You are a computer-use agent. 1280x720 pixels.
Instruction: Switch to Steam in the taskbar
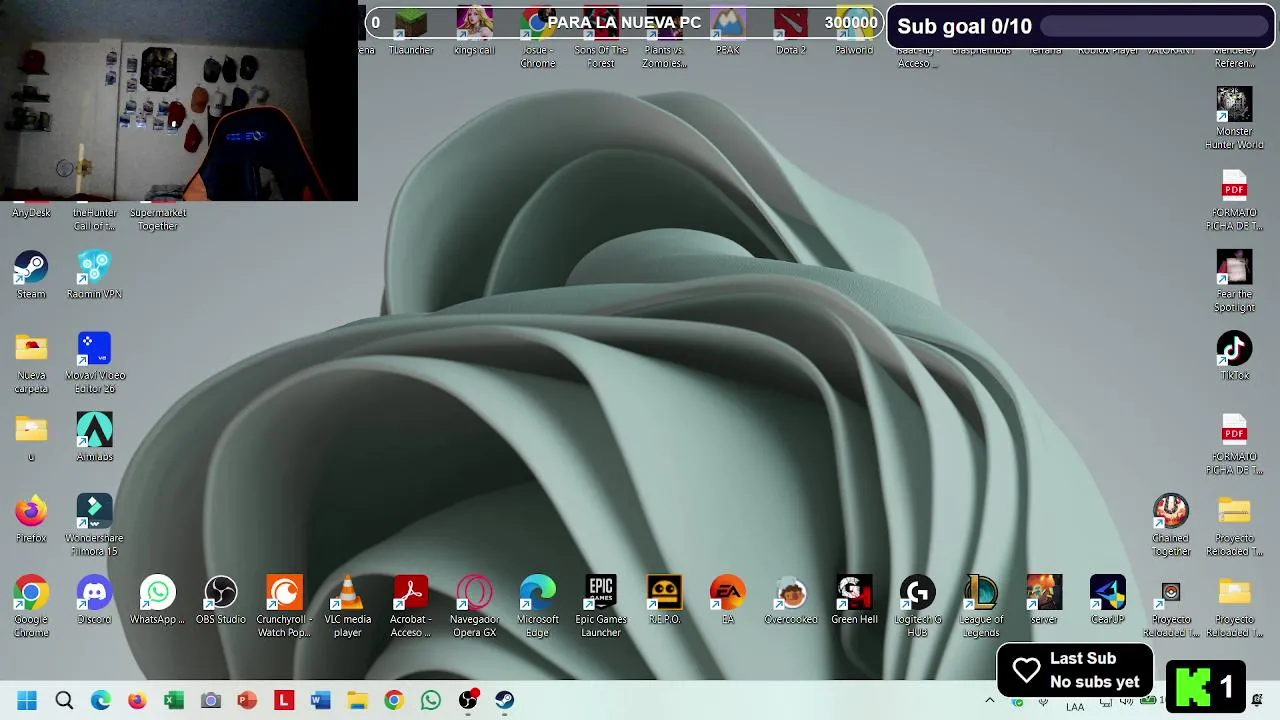[x=504, y=700]
